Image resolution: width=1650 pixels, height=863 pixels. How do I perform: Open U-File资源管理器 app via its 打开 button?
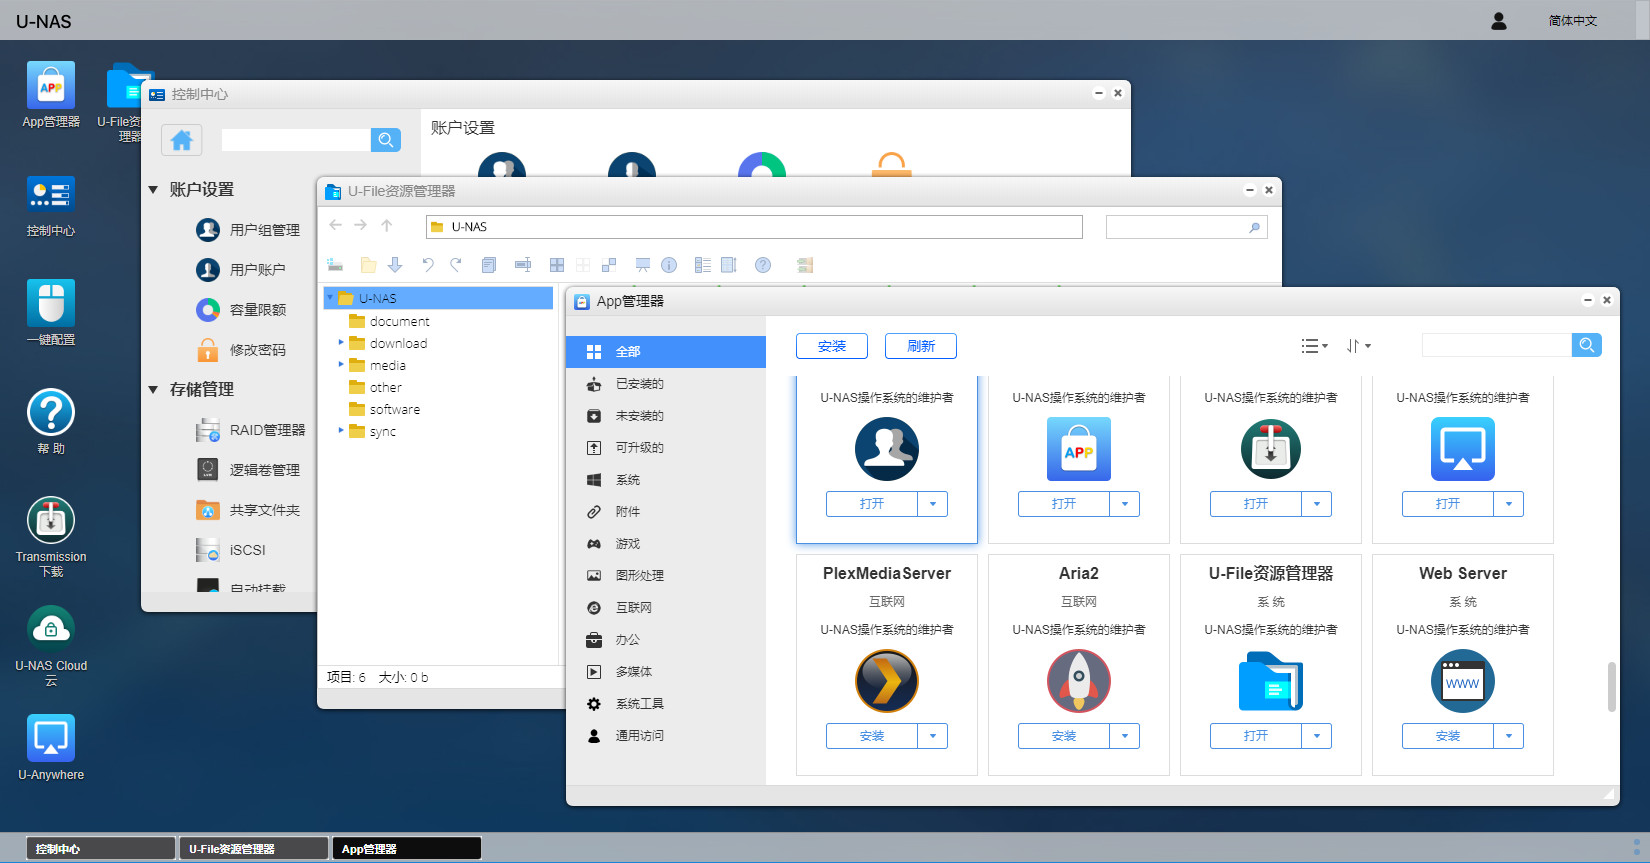click(x=1256, y=736)
